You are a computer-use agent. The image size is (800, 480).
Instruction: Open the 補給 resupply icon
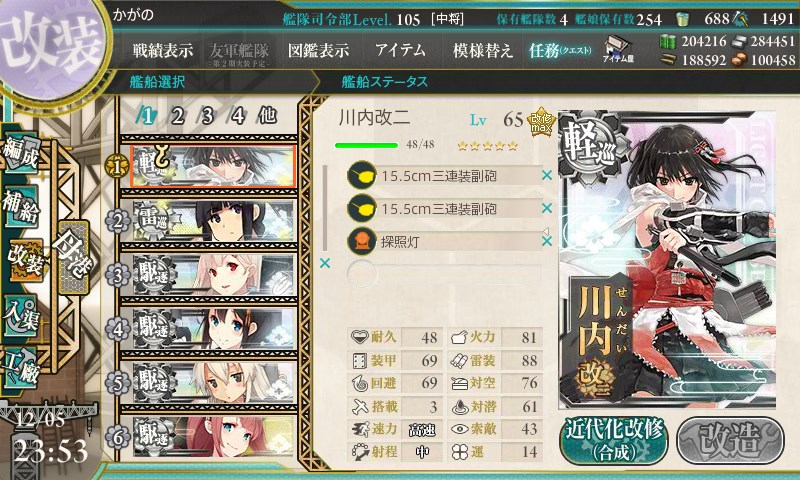pyautogui.click(x=21, y=206)
